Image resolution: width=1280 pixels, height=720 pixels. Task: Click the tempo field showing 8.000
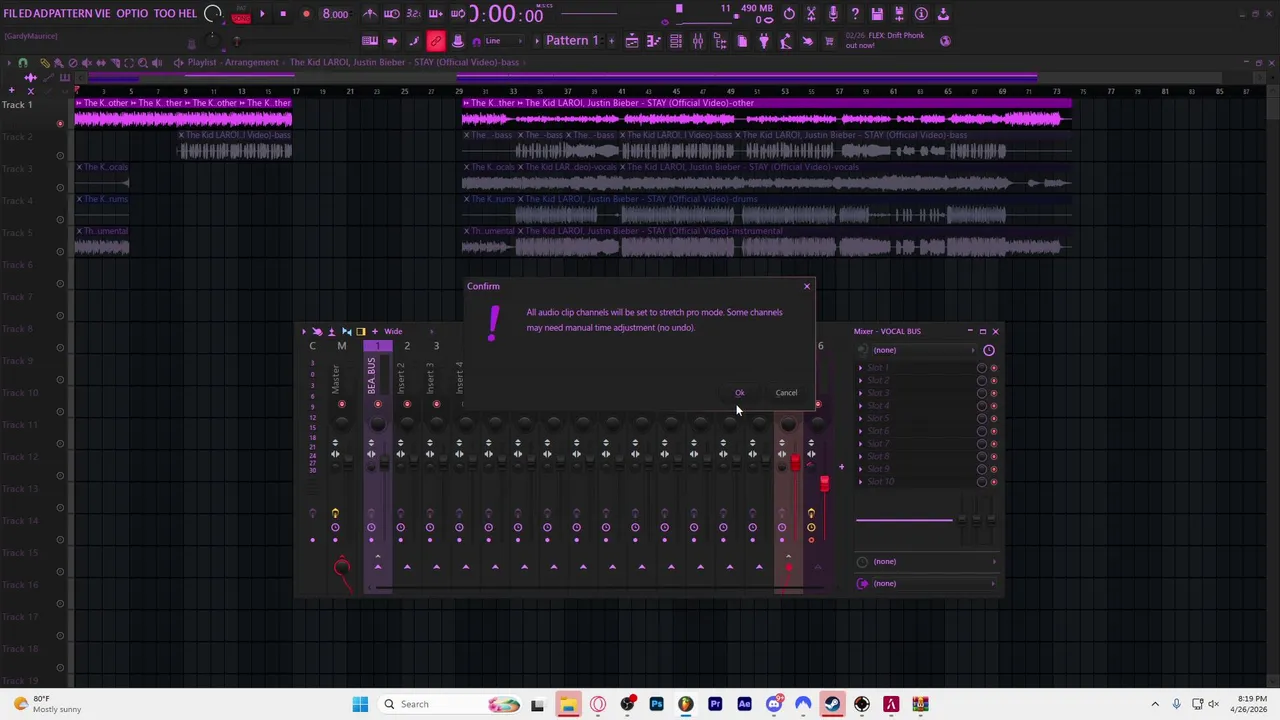pyautogui.click(x=336, y=14)
